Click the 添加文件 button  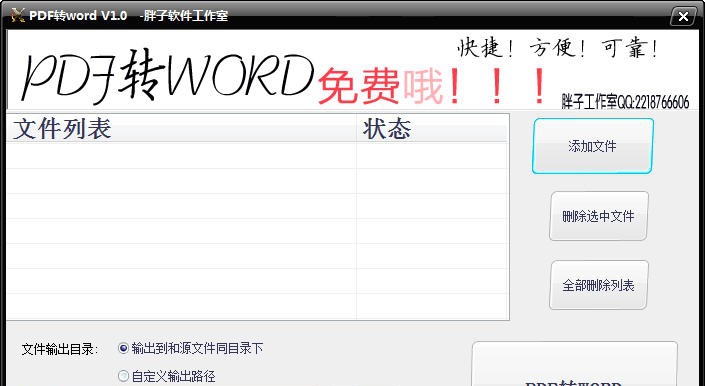pos(593,146)
